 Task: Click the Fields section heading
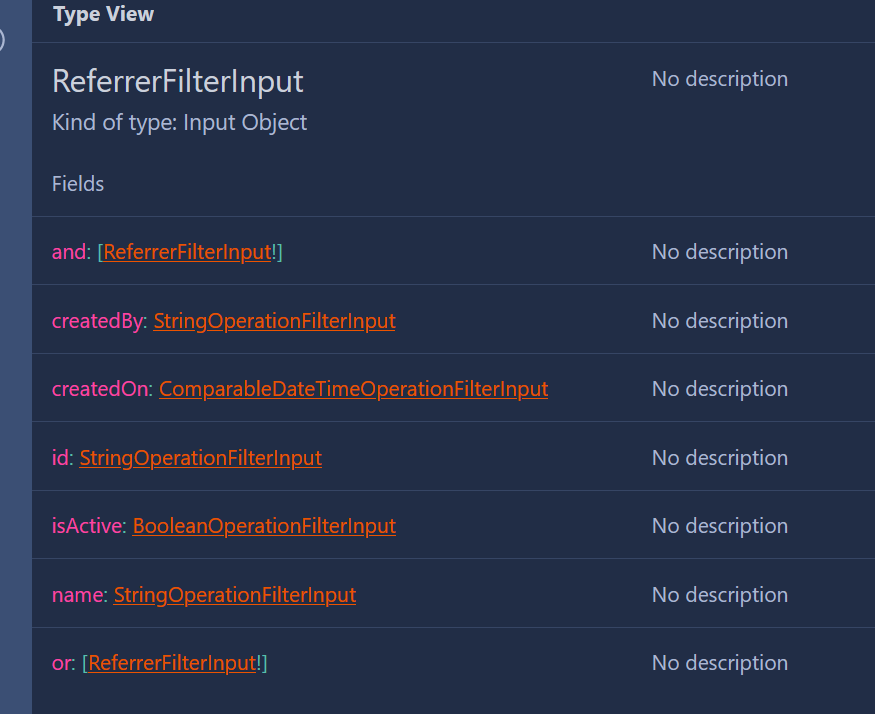pos(78,183)
